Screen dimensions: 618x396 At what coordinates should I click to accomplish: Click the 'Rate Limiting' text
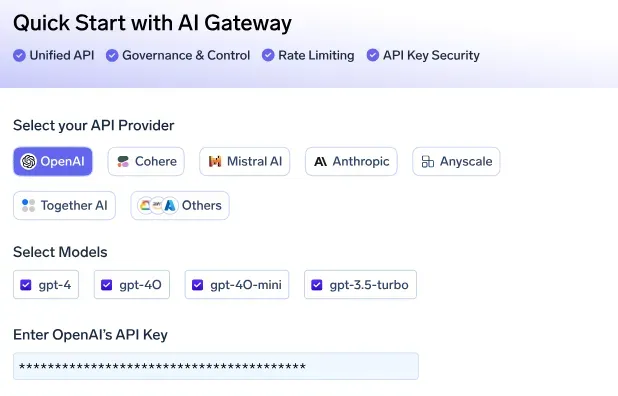point(316,56)
